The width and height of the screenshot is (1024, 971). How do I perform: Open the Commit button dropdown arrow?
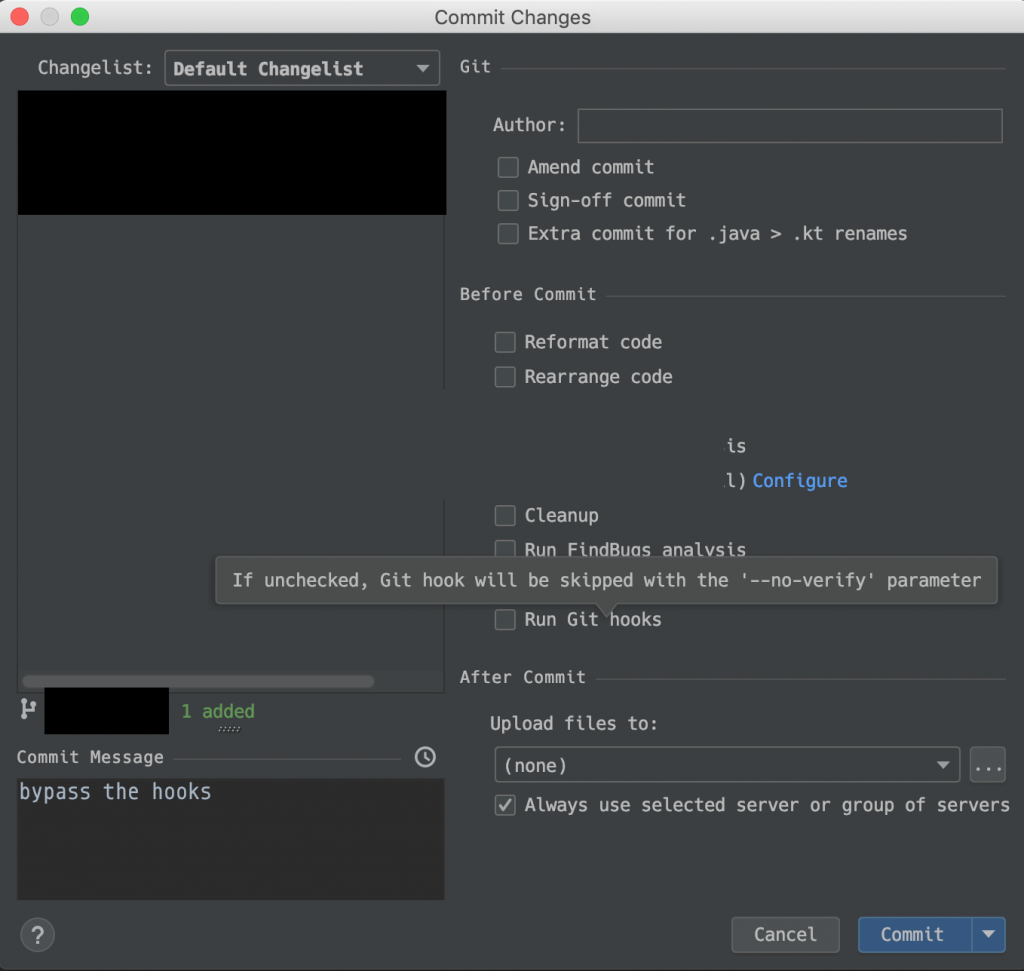[x=988, y=935]
